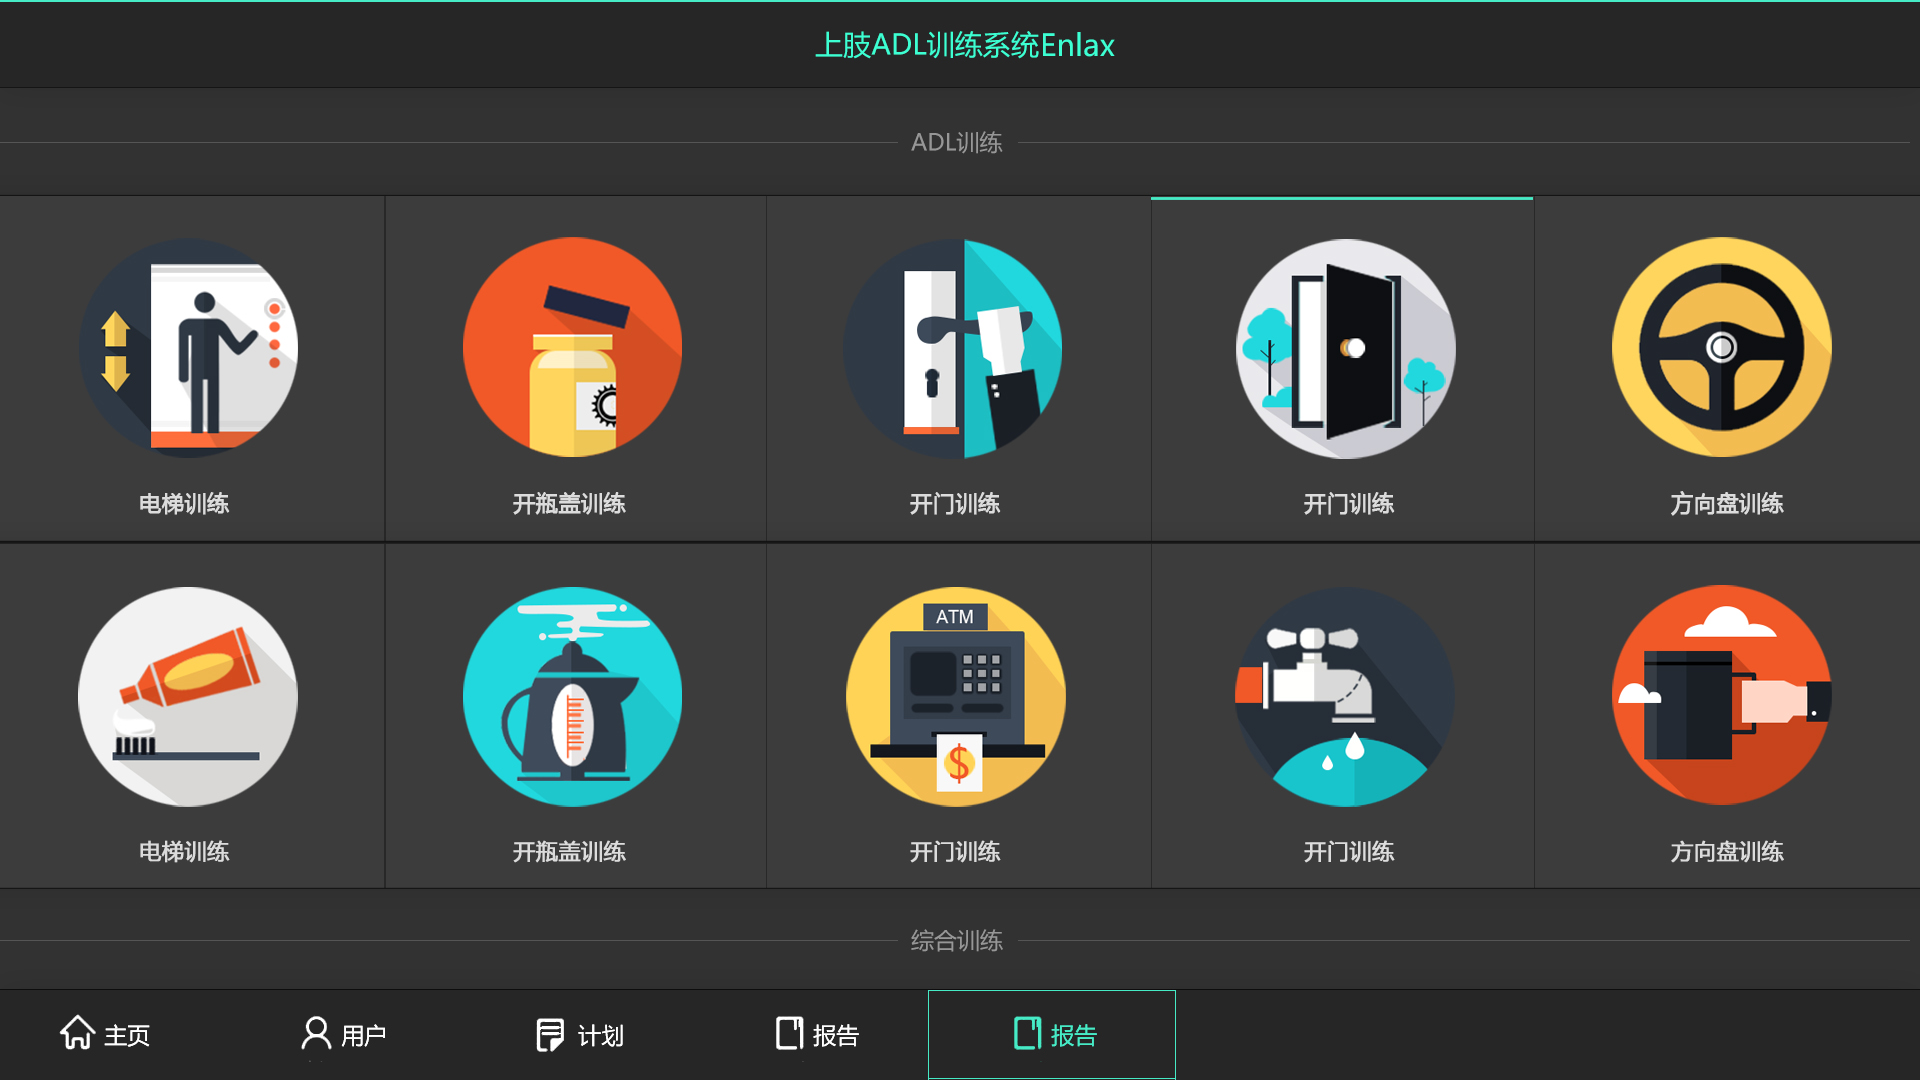Open the elevator training icon with person

coord(188,348)
